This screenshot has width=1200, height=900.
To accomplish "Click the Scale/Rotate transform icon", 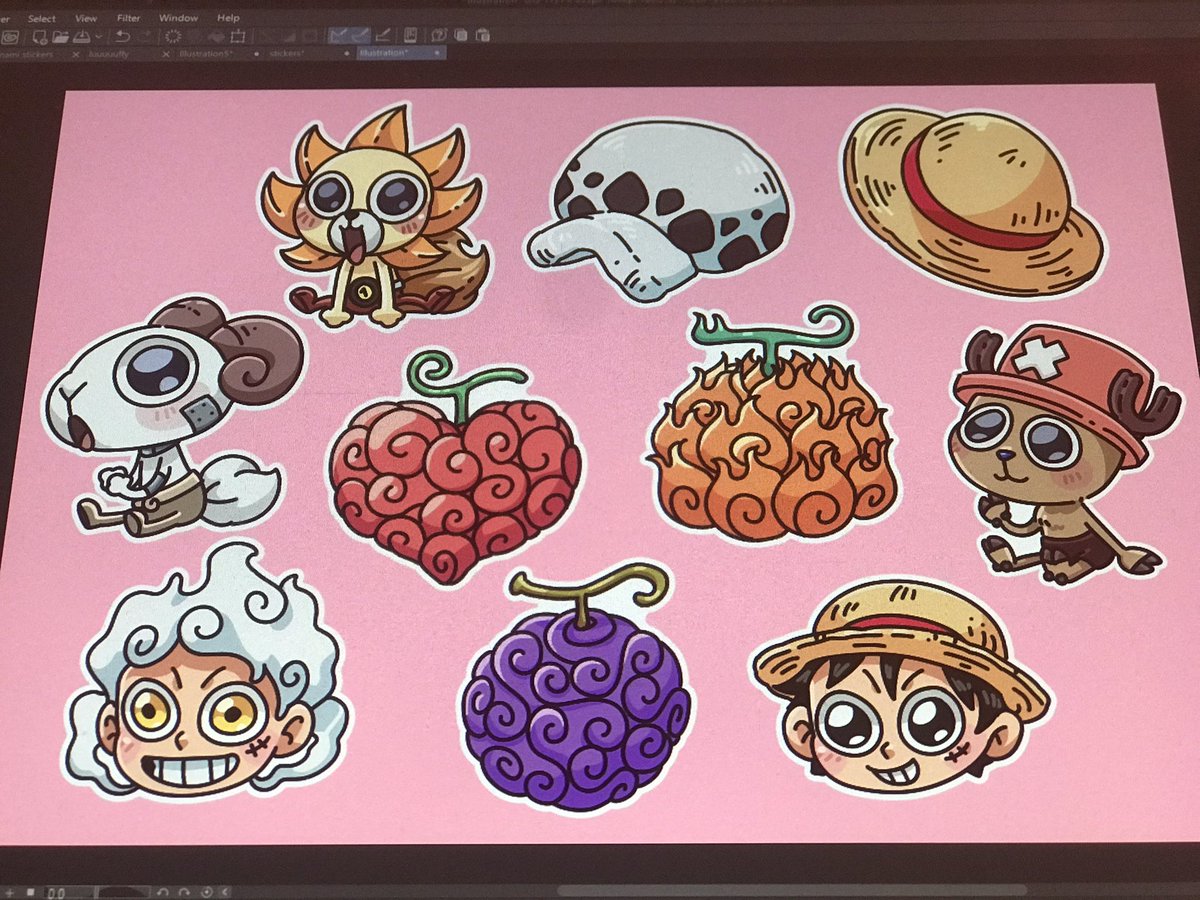I will tap(238, 37).
